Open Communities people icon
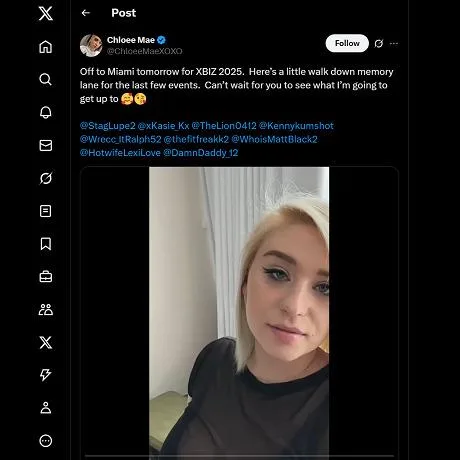The width and height of the screenshot is (460, 460). point(46,309)
